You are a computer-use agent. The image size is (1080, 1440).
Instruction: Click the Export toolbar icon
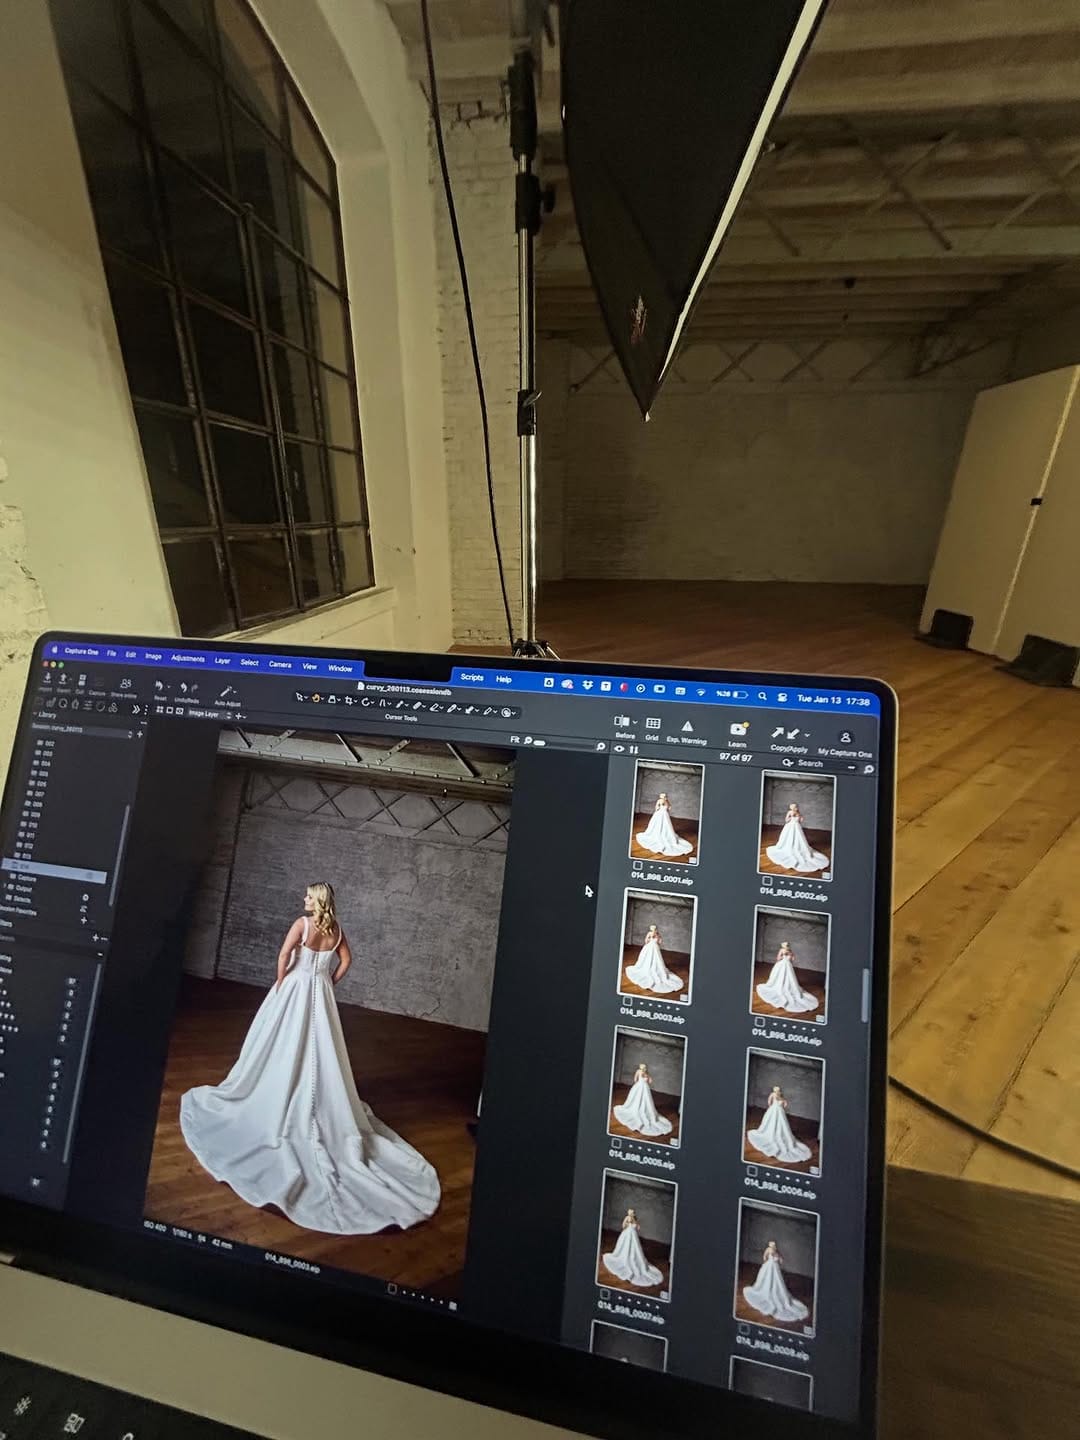[63, 679]
